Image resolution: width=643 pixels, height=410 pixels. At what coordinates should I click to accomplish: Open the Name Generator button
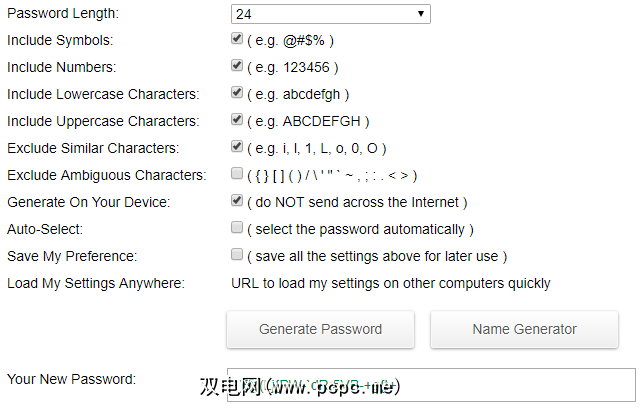524,329
